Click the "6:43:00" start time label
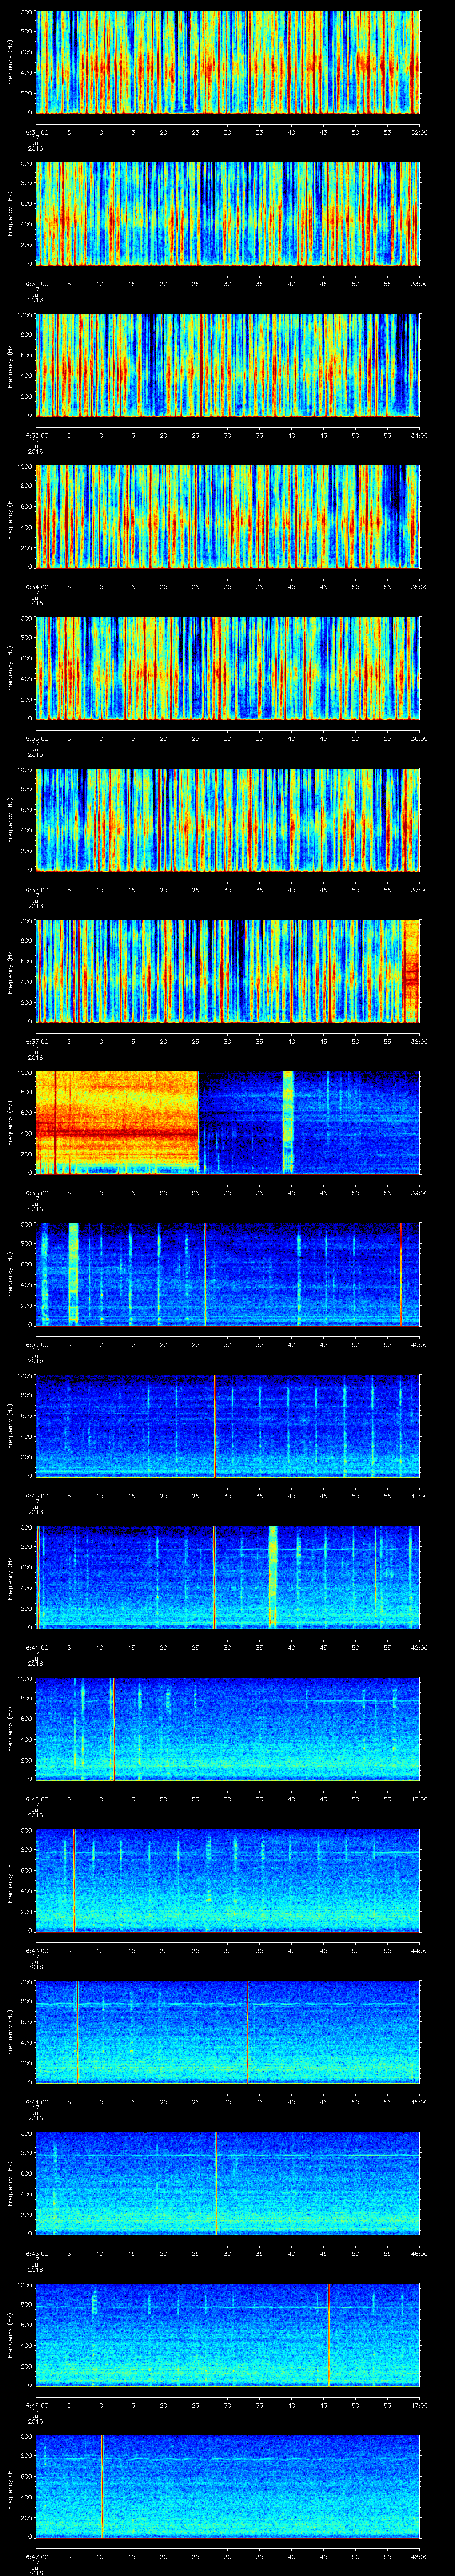The width and height of the screenshot is (455, 2576). (x=36, y=1950)
